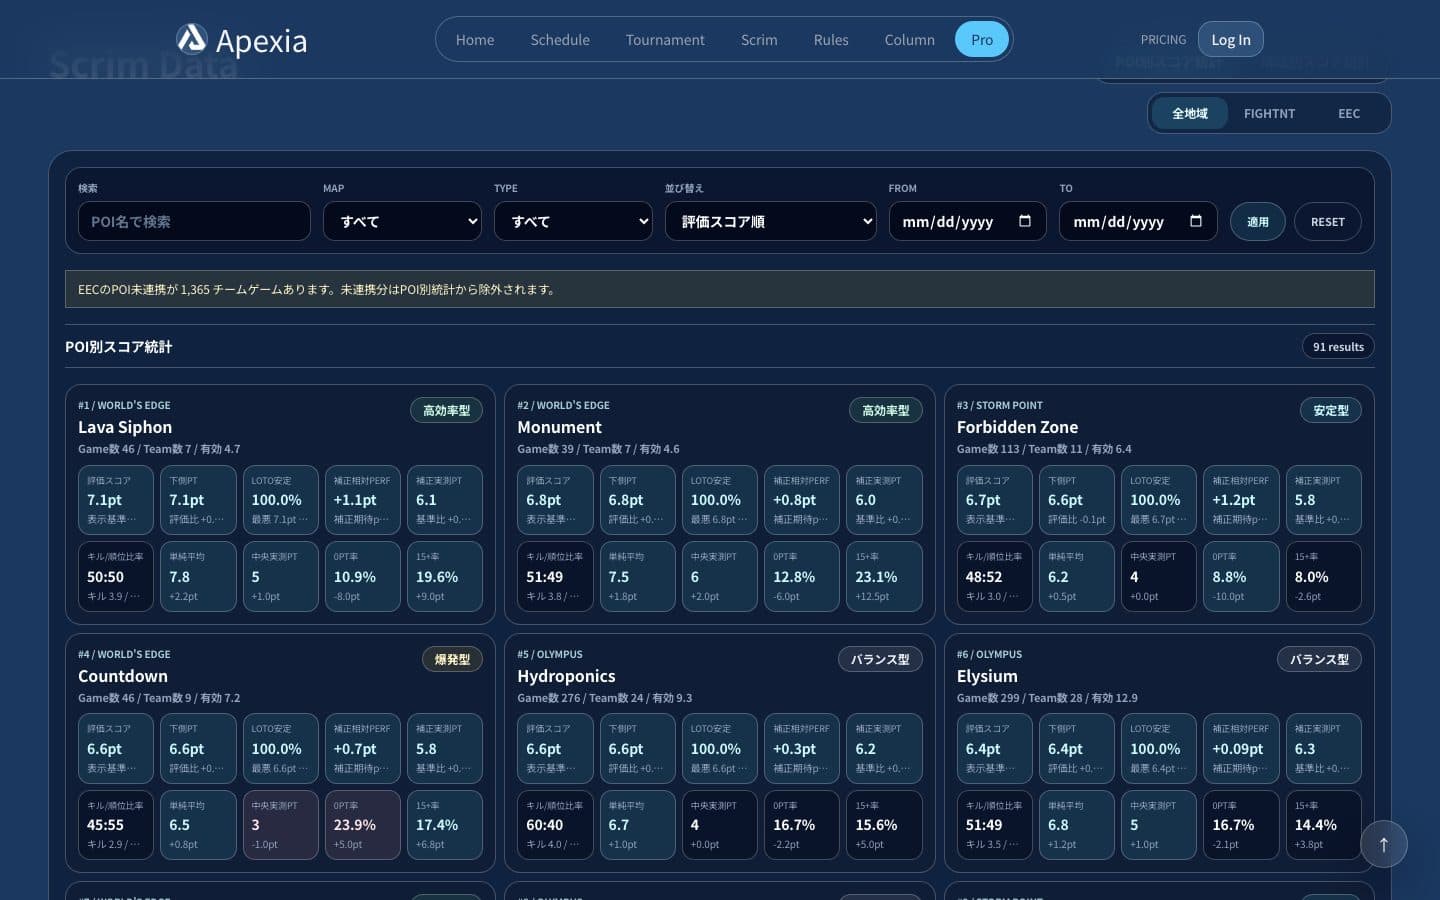Open calendar picker in FROM date field
Screen dimensions: 1440x900
click(x=1024, y=221)
